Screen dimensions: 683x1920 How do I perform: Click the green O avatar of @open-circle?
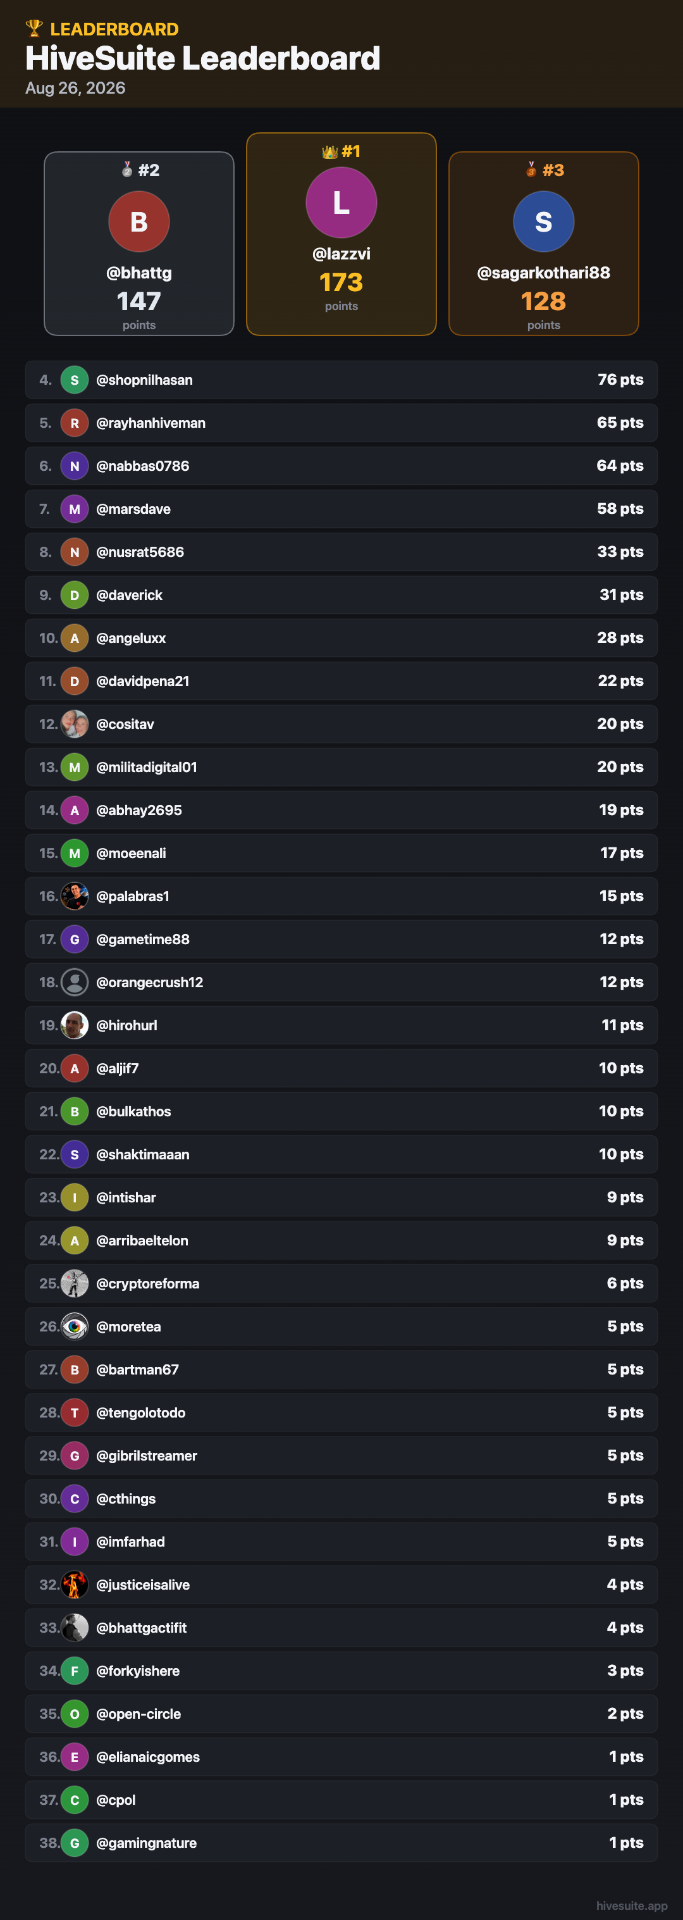(74, 1714)
